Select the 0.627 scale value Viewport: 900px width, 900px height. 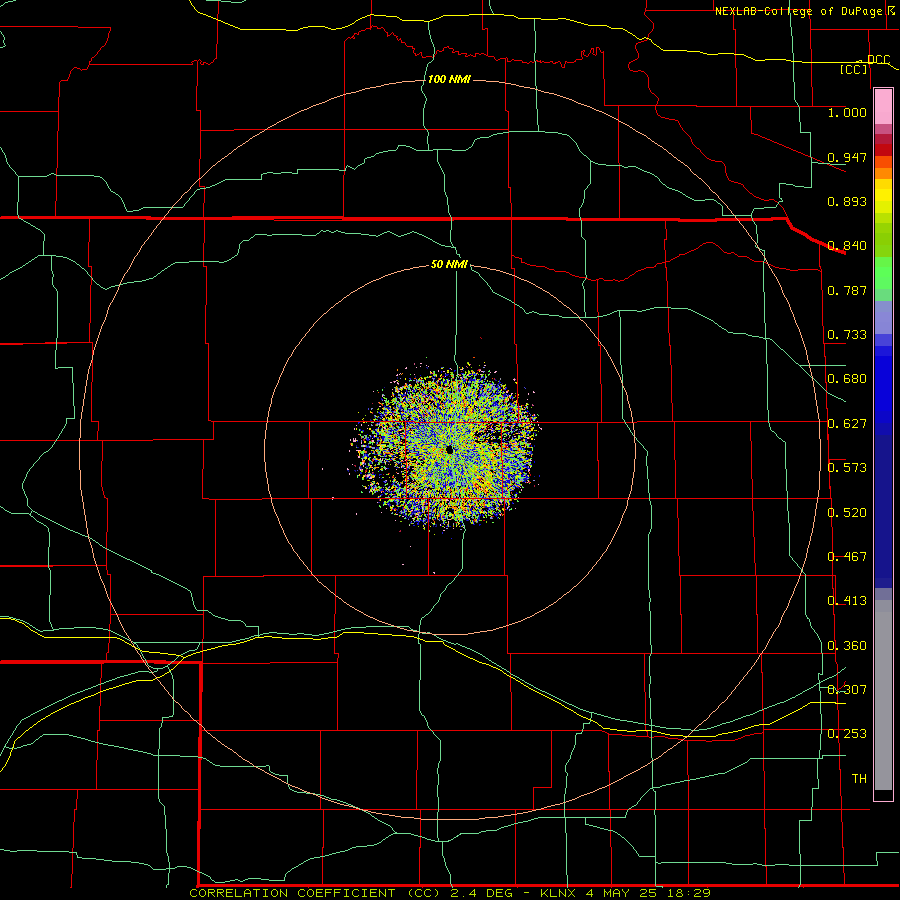[x=847, y=424]
